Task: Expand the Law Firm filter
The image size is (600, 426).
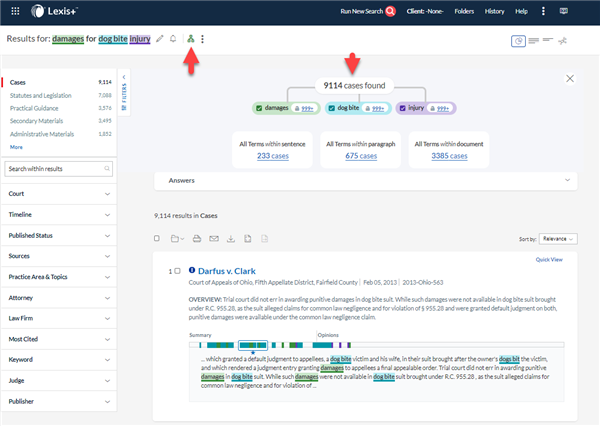Action: (59, 318)
